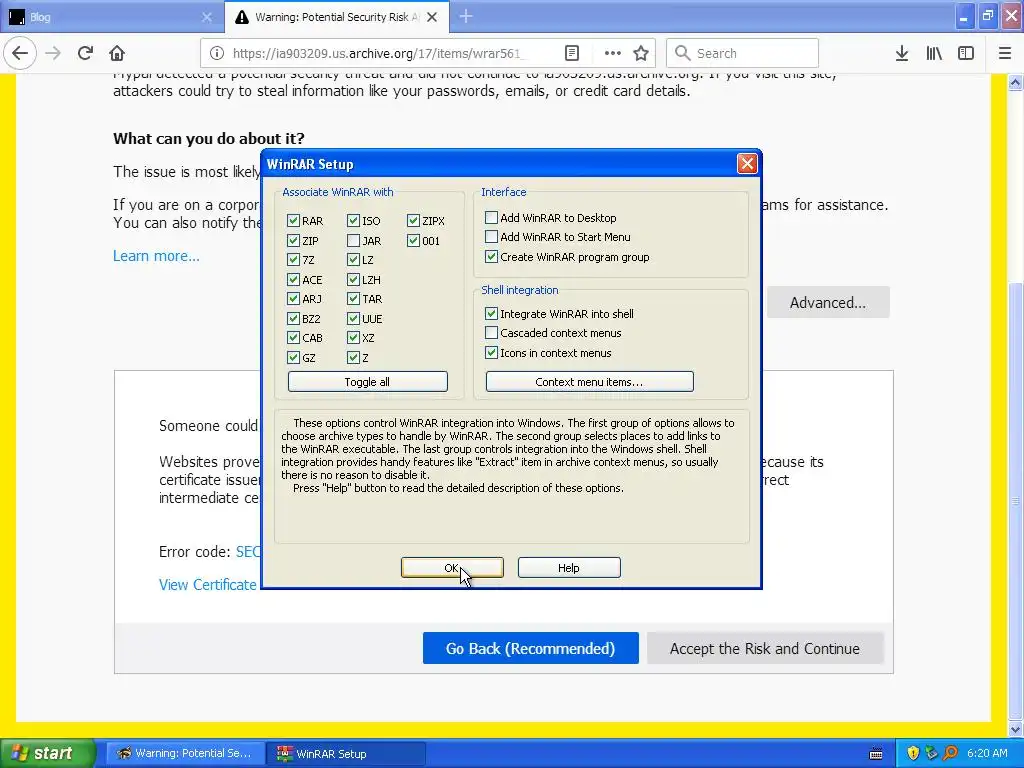Image resolution: width=1024 pixels, height=768 pixels.
Task: Toggle the sidebar icon
Action: (966, 53)
